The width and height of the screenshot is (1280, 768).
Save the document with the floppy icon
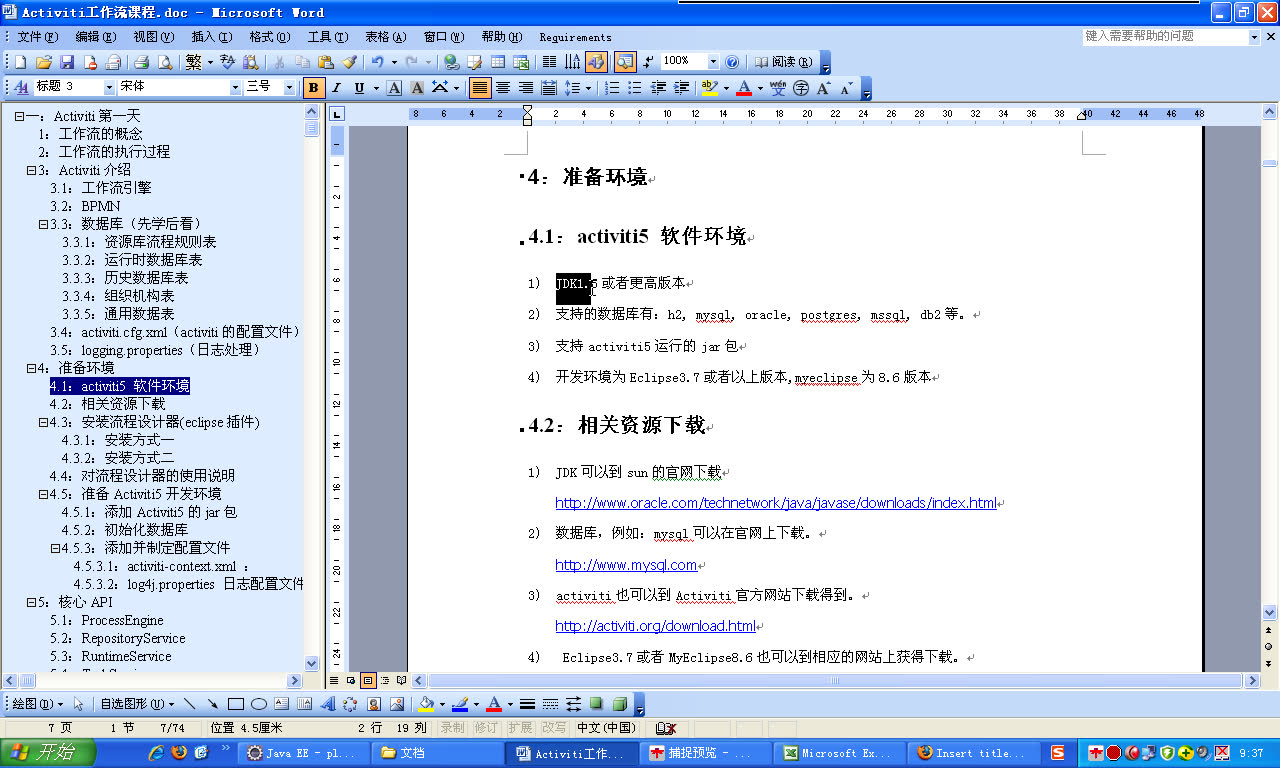pyautogui.click(x=67, y=62)
